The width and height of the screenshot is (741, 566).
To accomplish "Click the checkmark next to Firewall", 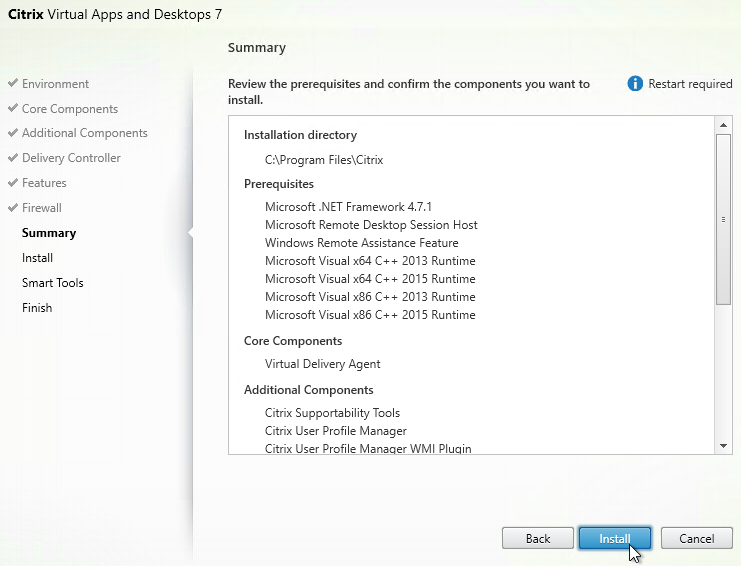I will (x=13, y=207).
